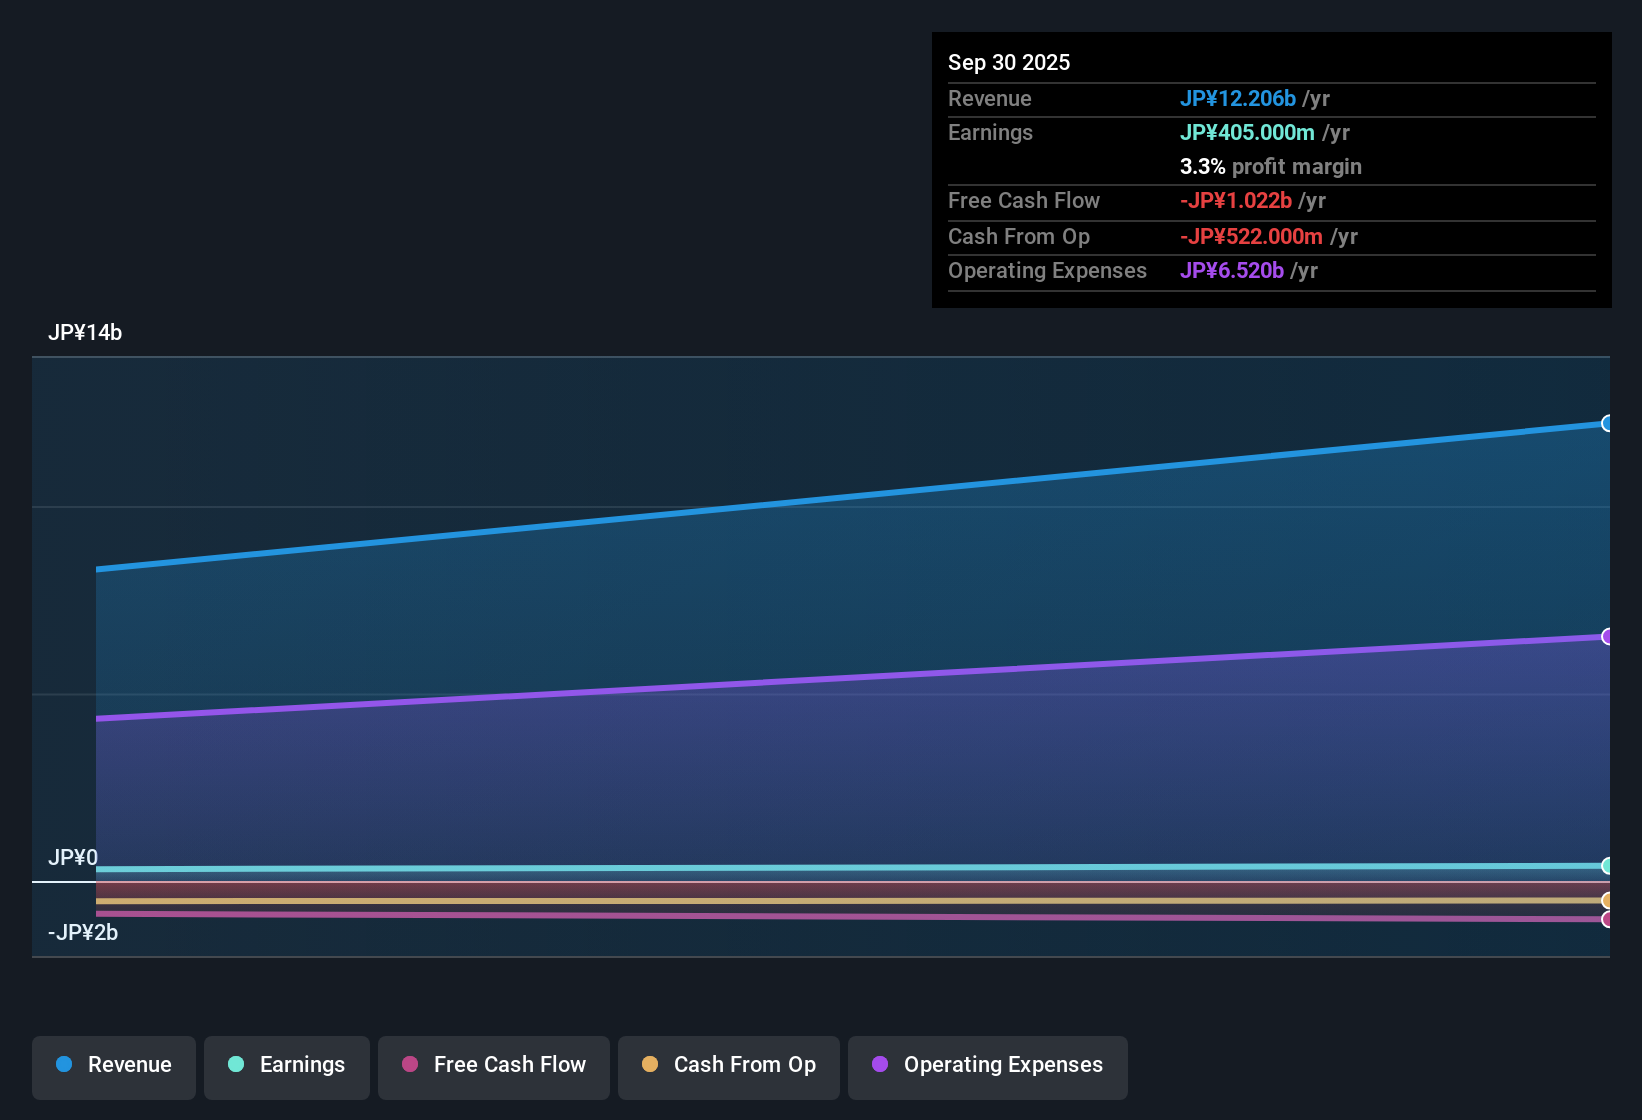Toggle the Operating Expenses legend button
Viewport: 1642px width, 1120px height.
pyautogui.click(x=988, y=1067)
